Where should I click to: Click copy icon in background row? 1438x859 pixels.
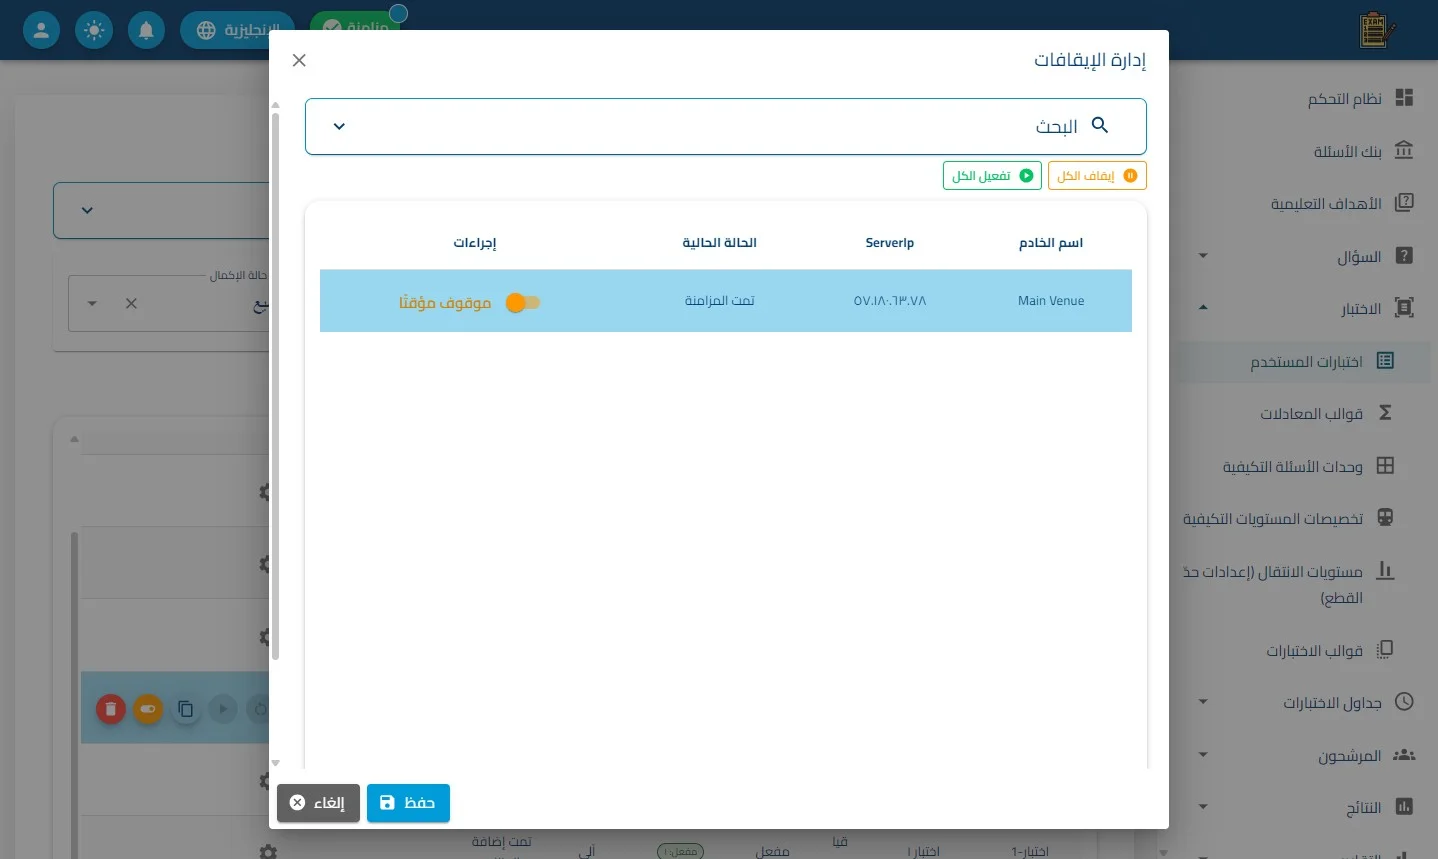click(185, 709)
